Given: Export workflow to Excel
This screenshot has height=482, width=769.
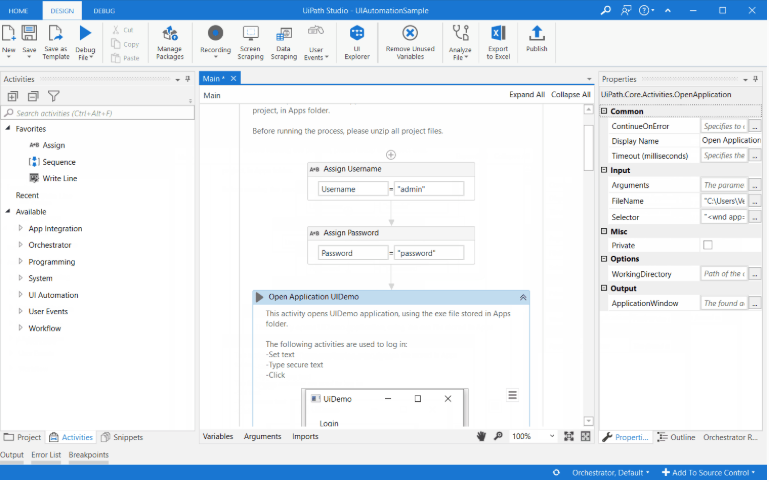Looking at the screenshot, I should point(497,39).
